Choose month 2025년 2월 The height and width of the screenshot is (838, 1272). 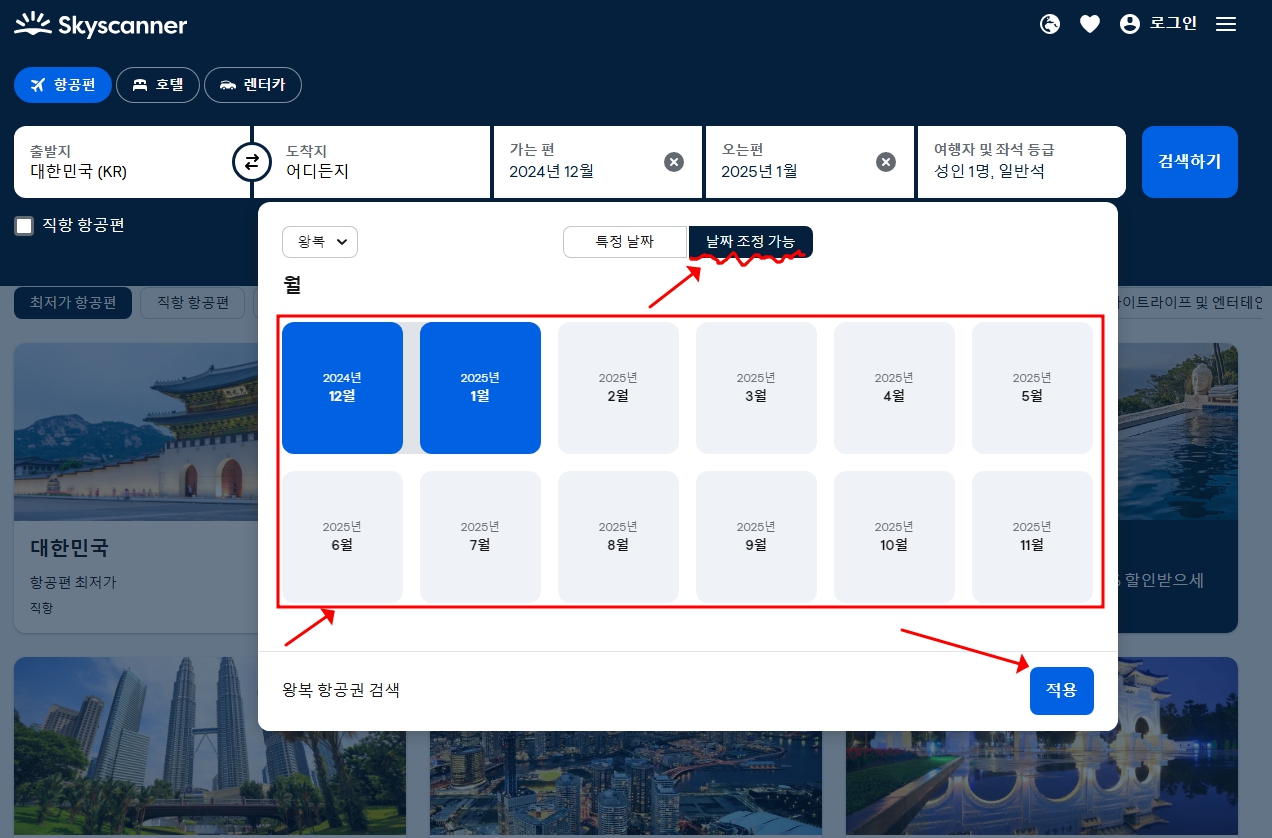(618, 388)
